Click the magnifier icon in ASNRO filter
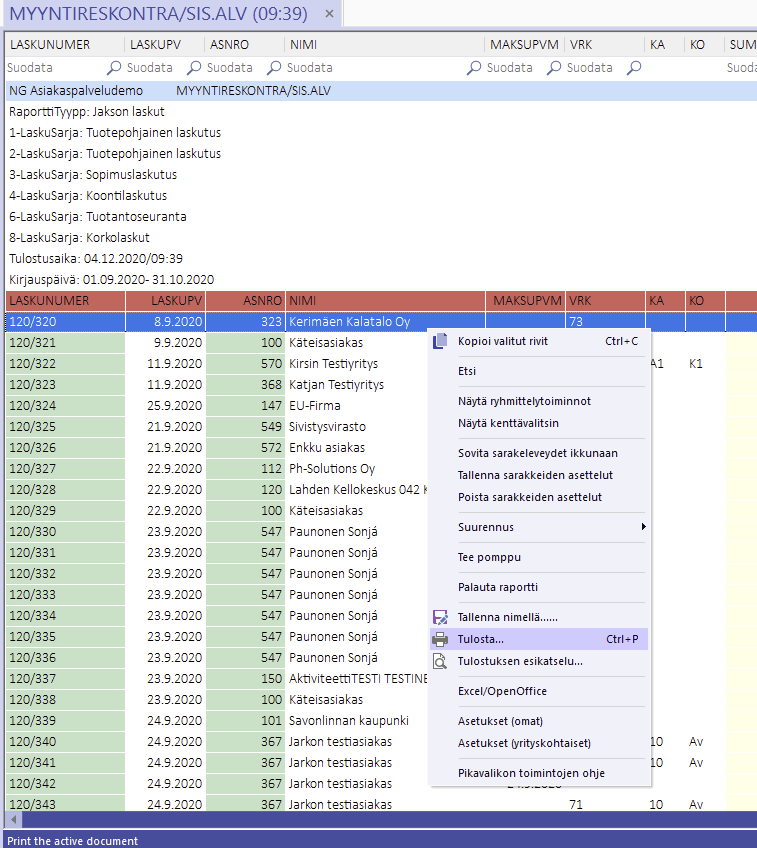 274,68
